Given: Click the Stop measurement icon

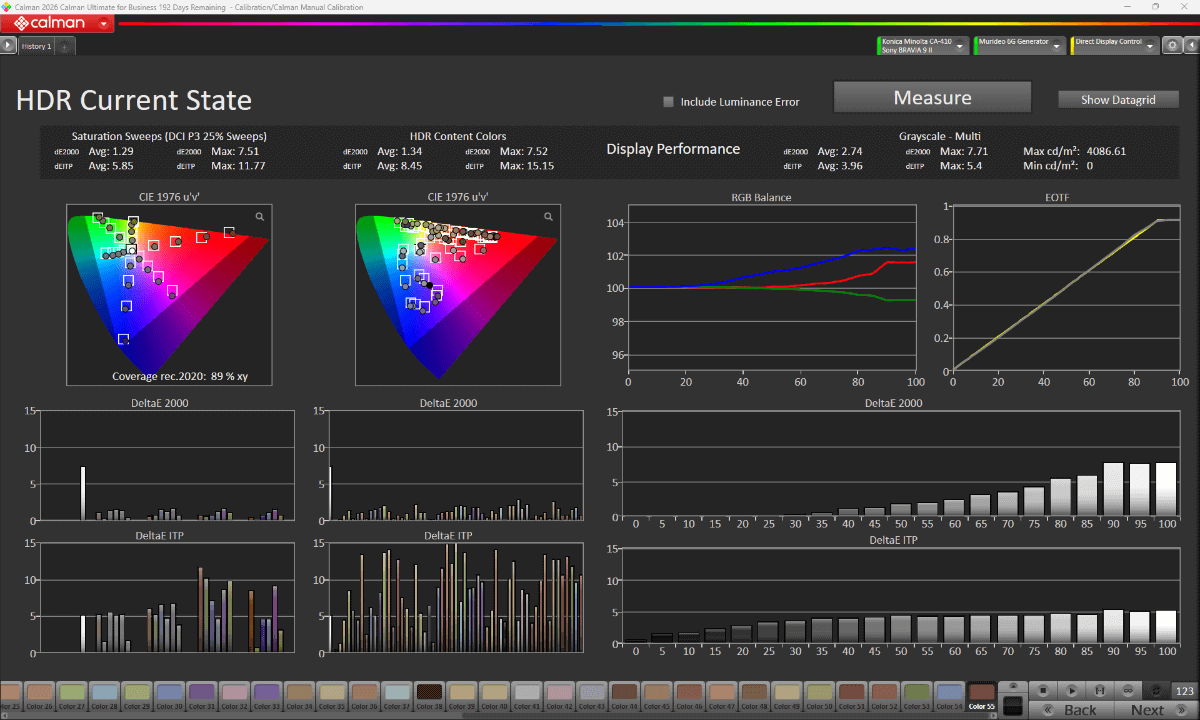Looking at the screenshot, I should (x=1043, y=690).
